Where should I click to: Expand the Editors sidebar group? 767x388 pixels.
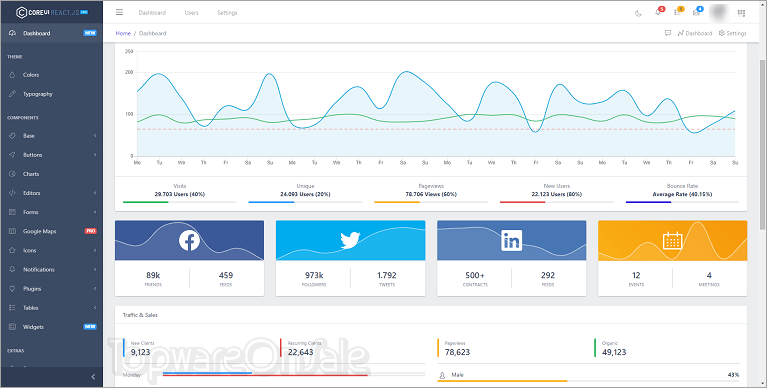[51, 193]
